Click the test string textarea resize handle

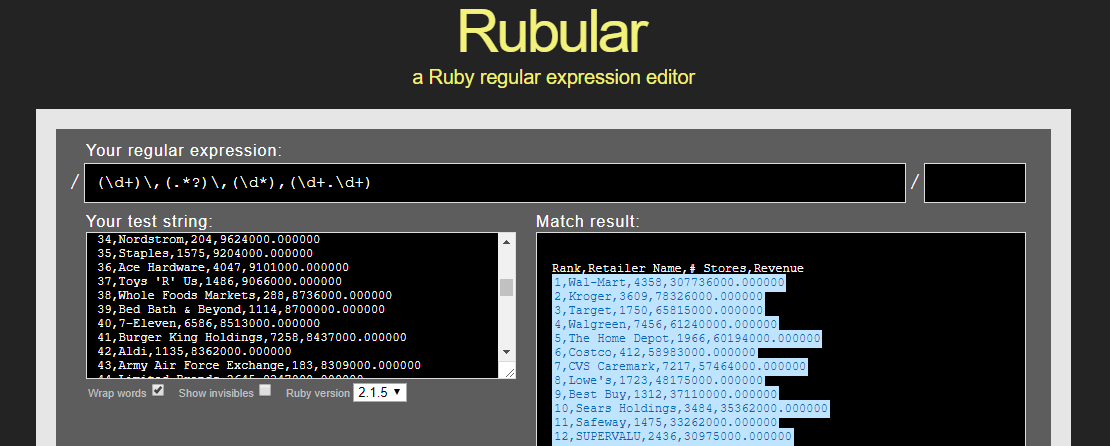(508, 372)
